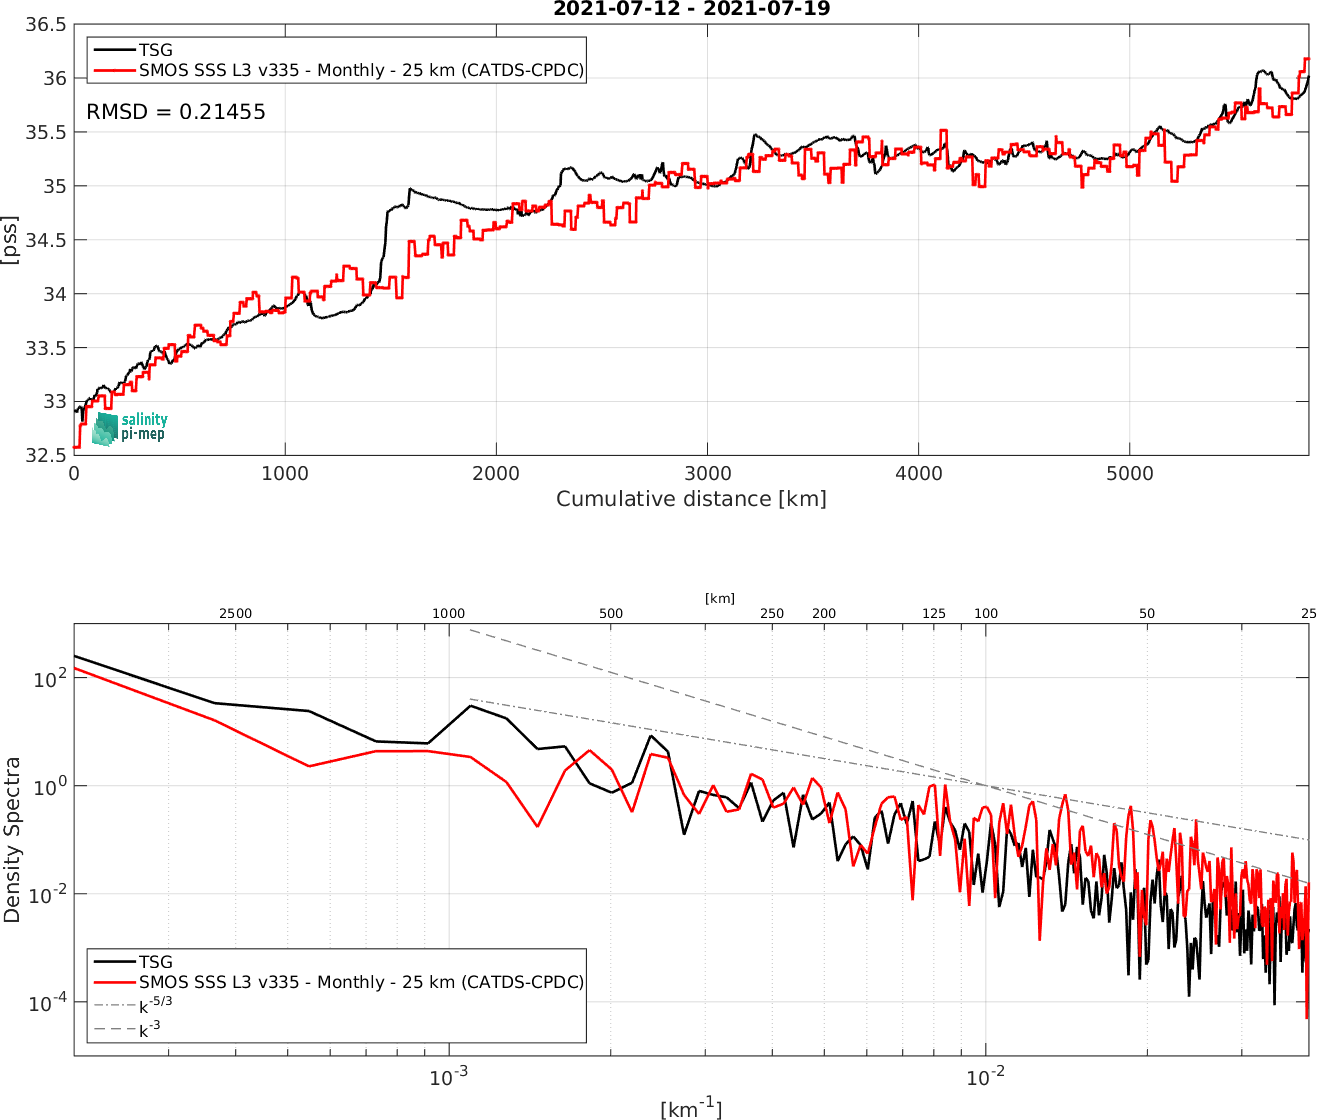Click the salinity pi-mep logo
1317x1120 pixels.
130,428
